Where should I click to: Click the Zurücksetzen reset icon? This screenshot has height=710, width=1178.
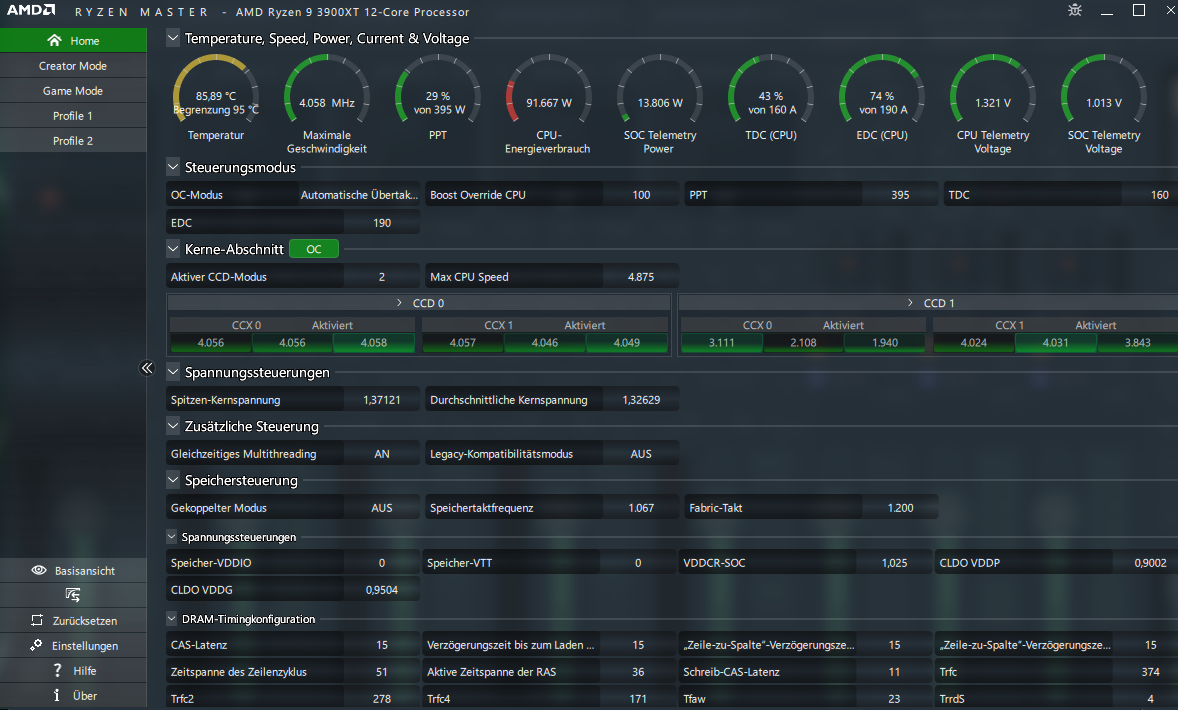pos(37,621)
